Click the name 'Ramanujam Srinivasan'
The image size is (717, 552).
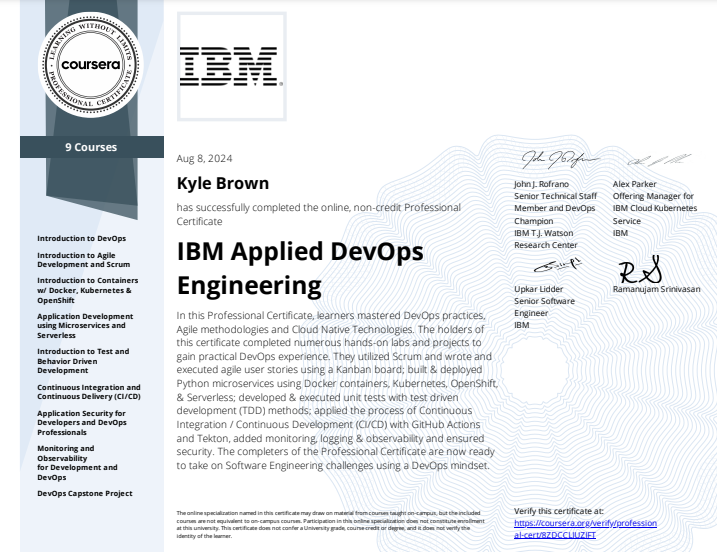click(x=656, y=289)
